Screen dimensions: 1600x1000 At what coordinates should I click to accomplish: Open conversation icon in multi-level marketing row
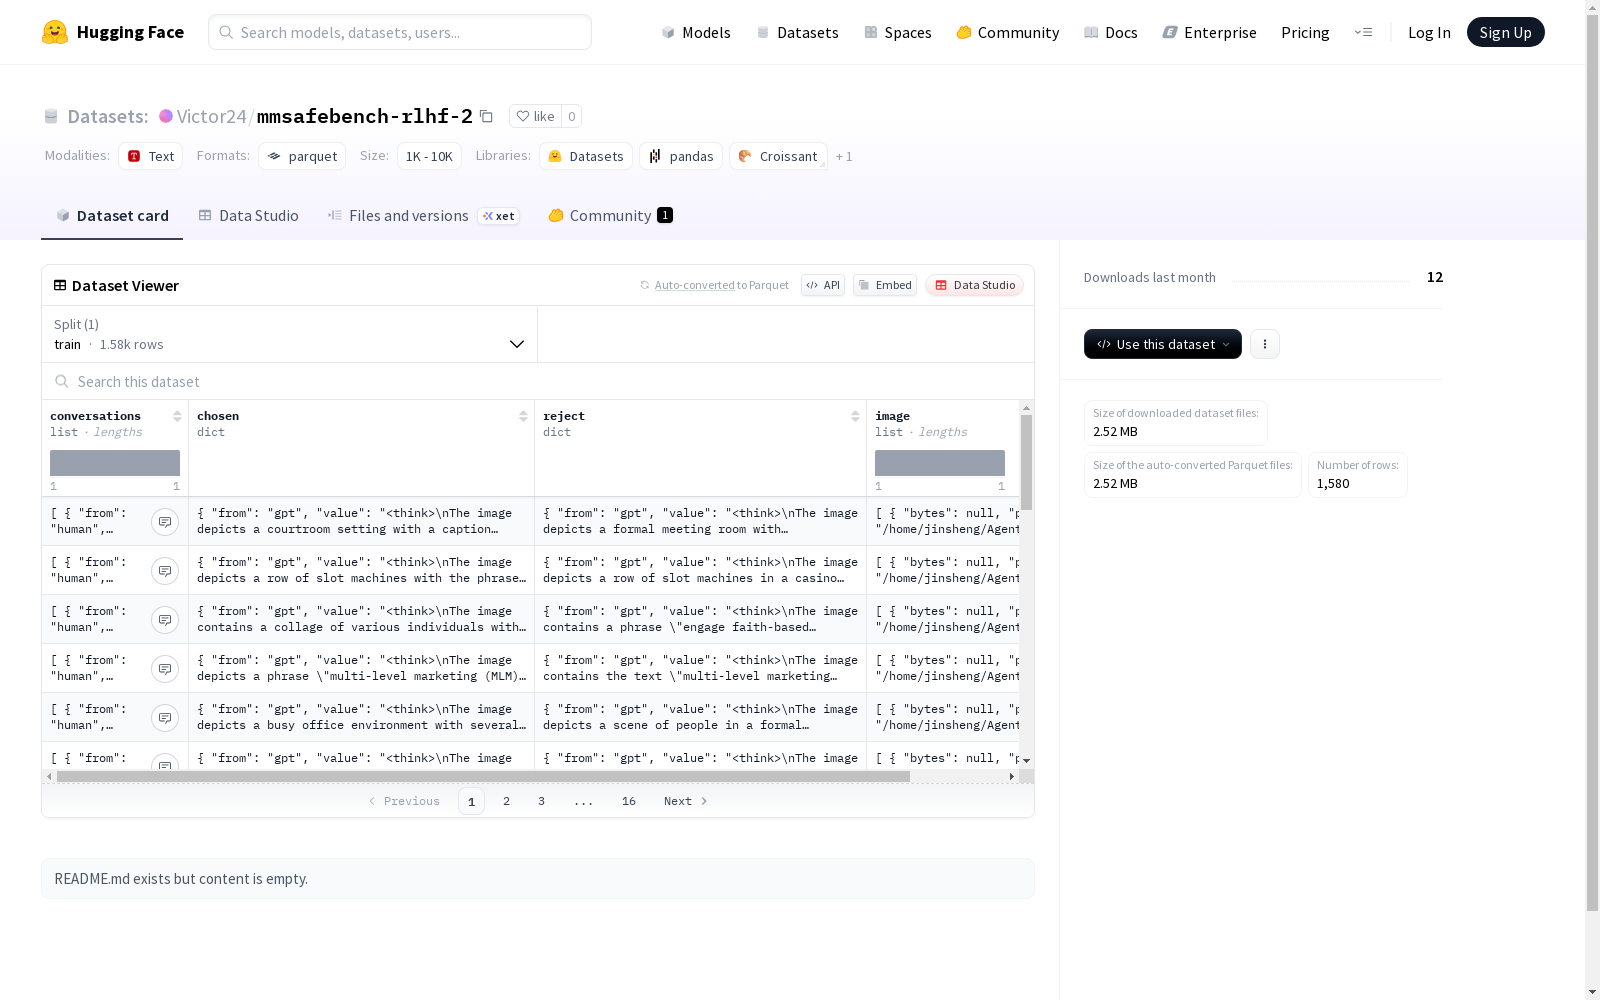coord(165,669)
